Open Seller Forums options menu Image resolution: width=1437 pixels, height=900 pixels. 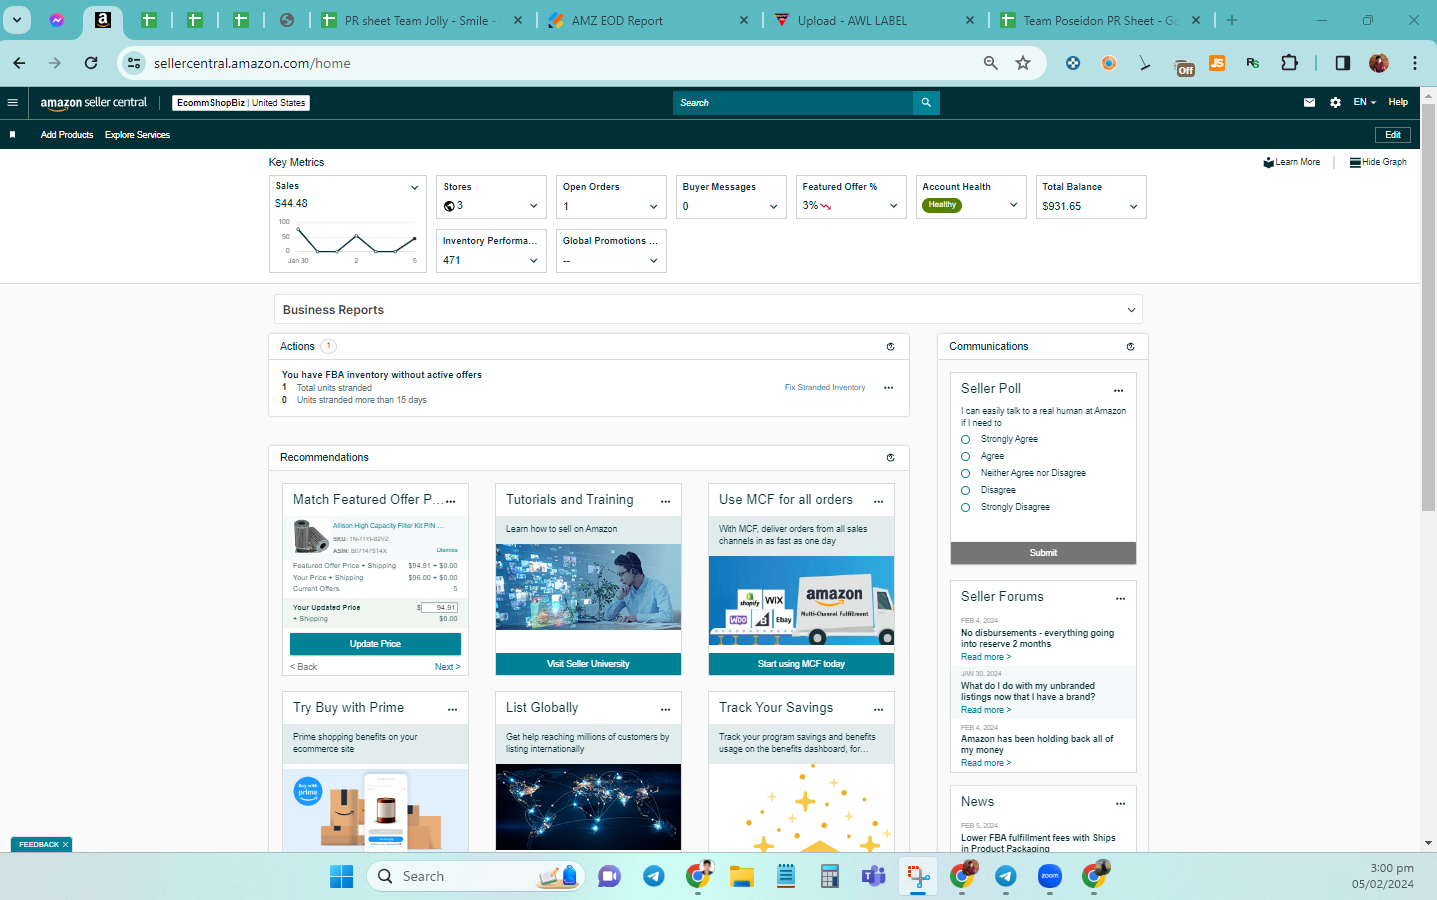[x=1120, y=598]
